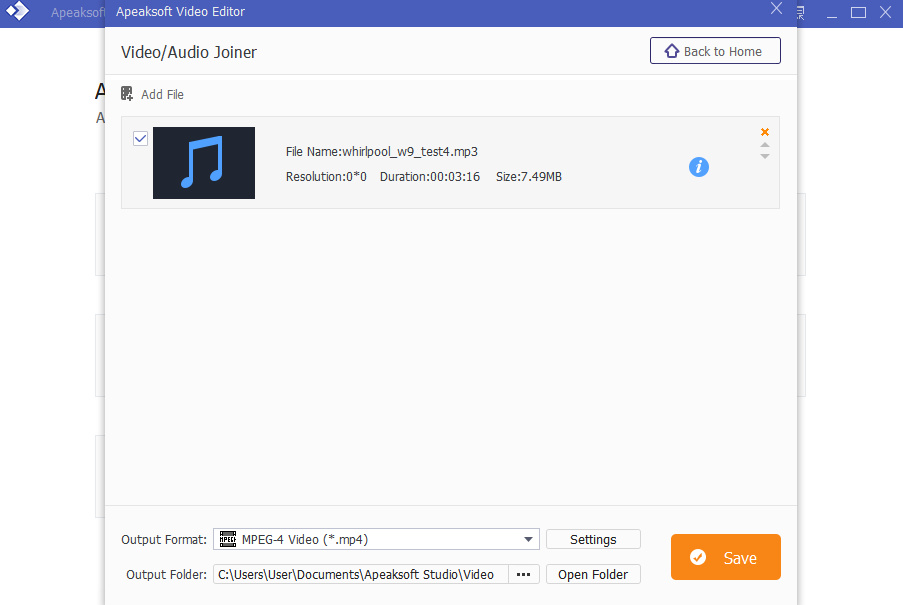Browse output folder with the ellipsis button
Image resolution: width=903 pixels, height=605 pixels.
click(x=523, y=574)
